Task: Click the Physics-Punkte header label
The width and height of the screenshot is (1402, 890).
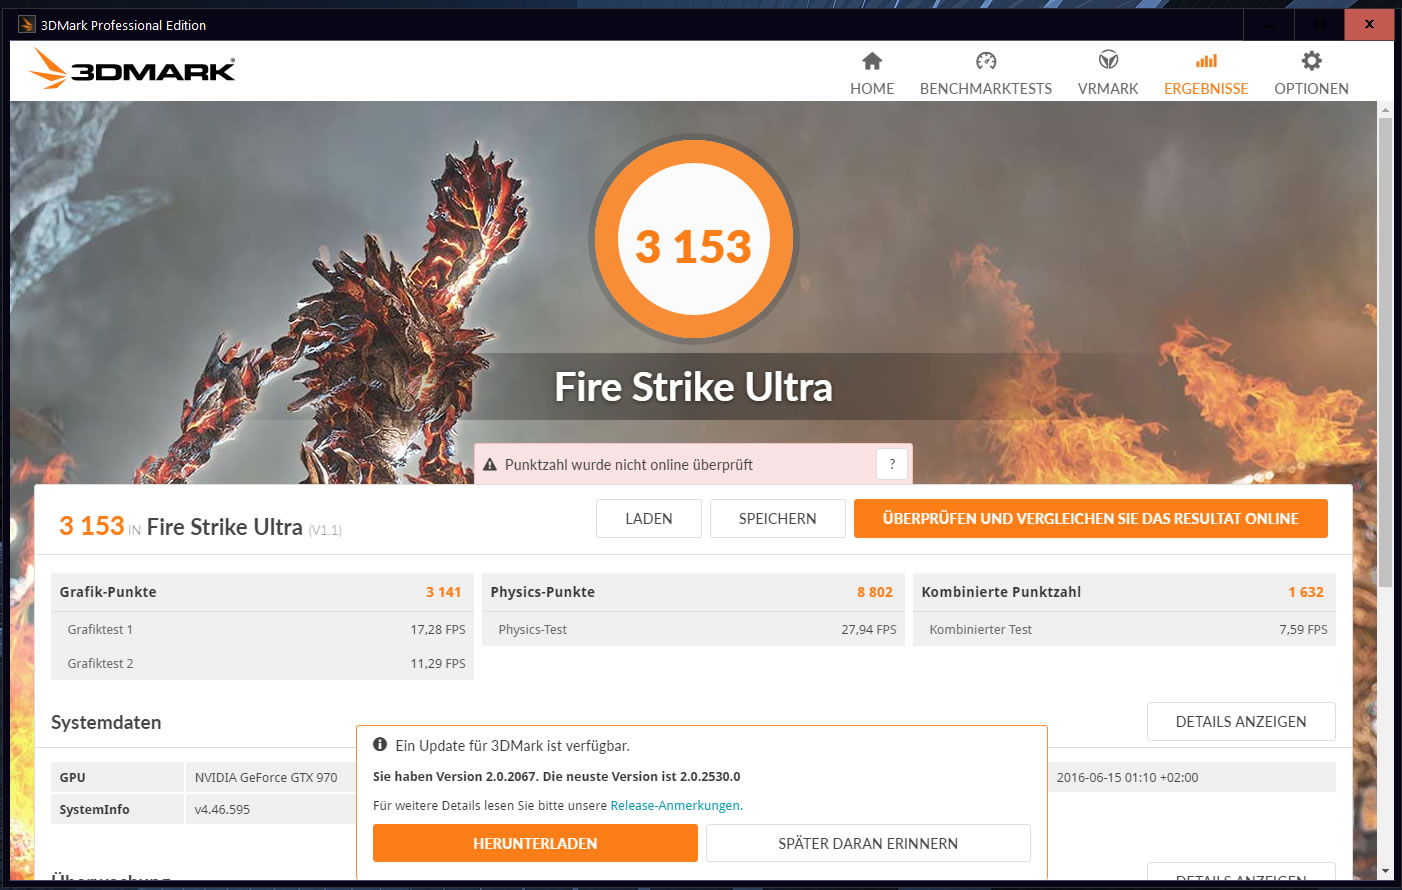Action: click(543, 592)
